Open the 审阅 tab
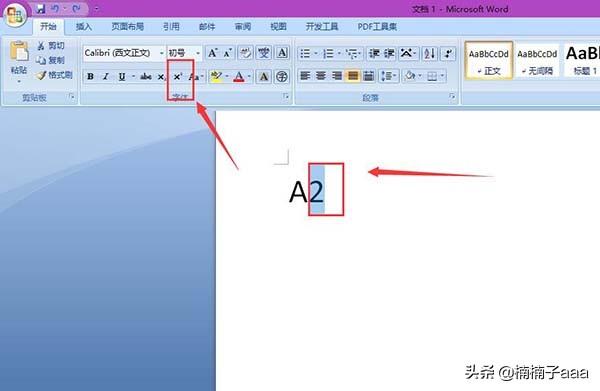The height and width of the screenshot is (391, 600). pos(243,26)
